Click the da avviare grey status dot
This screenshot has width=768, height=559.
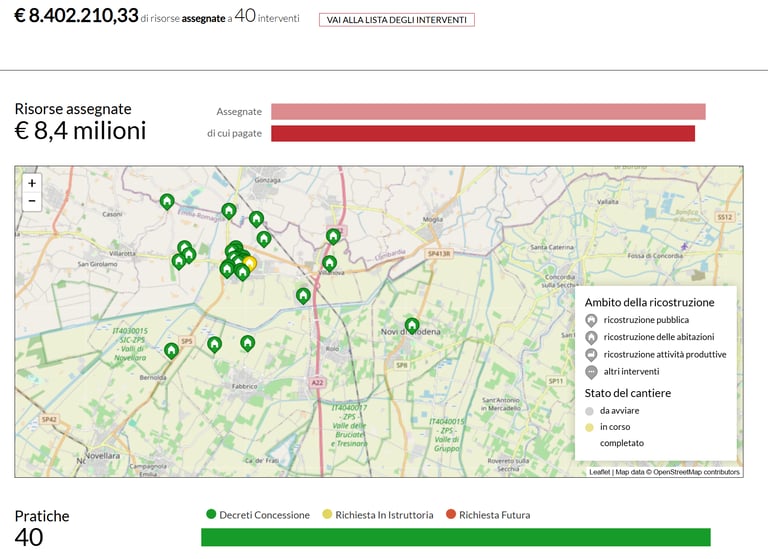click(589, 411)
